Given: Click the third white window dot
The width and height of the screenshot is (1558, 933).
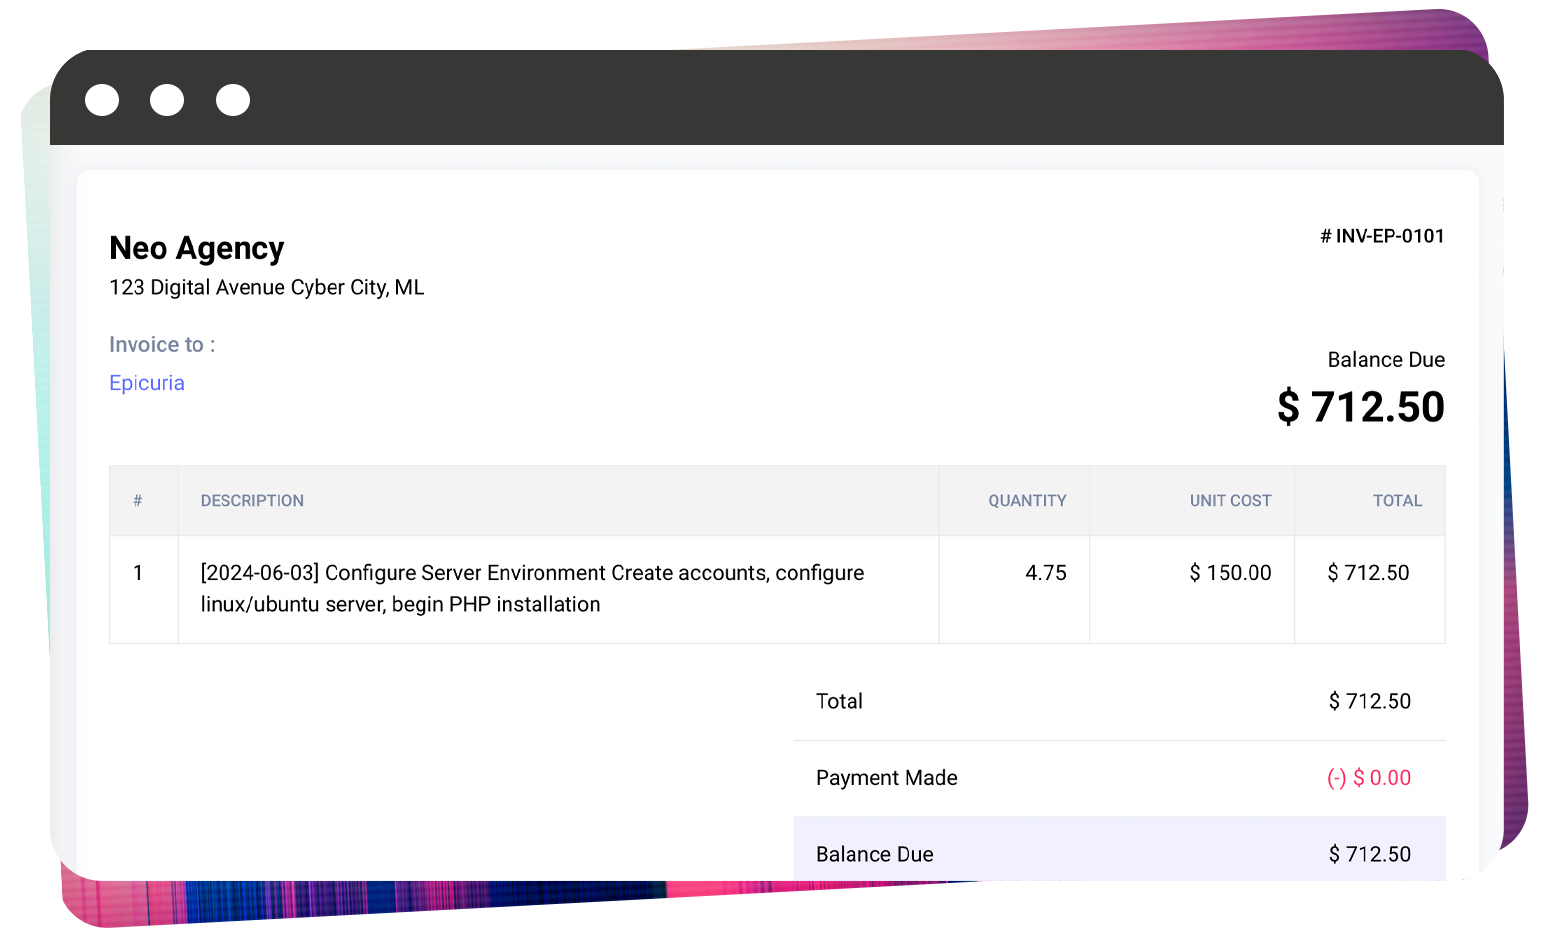Looking at the screenshot, I should [x=233, y=100].
